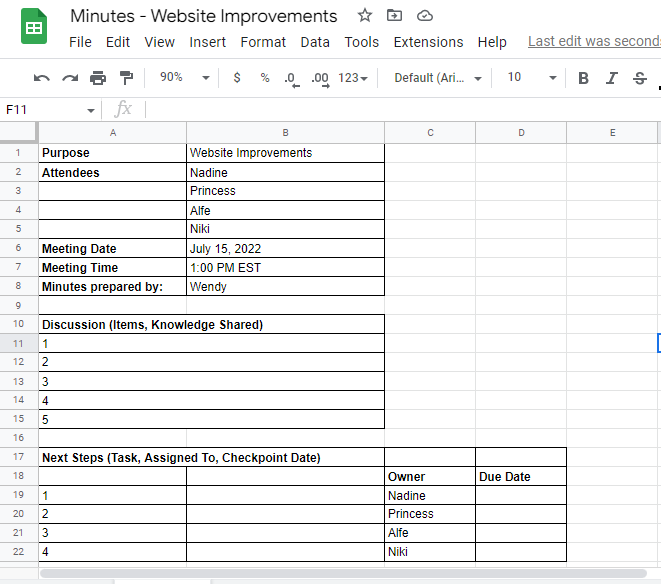Select the Attendees cell
Screen dimensions: 661x584
click(x=113, y=172)
